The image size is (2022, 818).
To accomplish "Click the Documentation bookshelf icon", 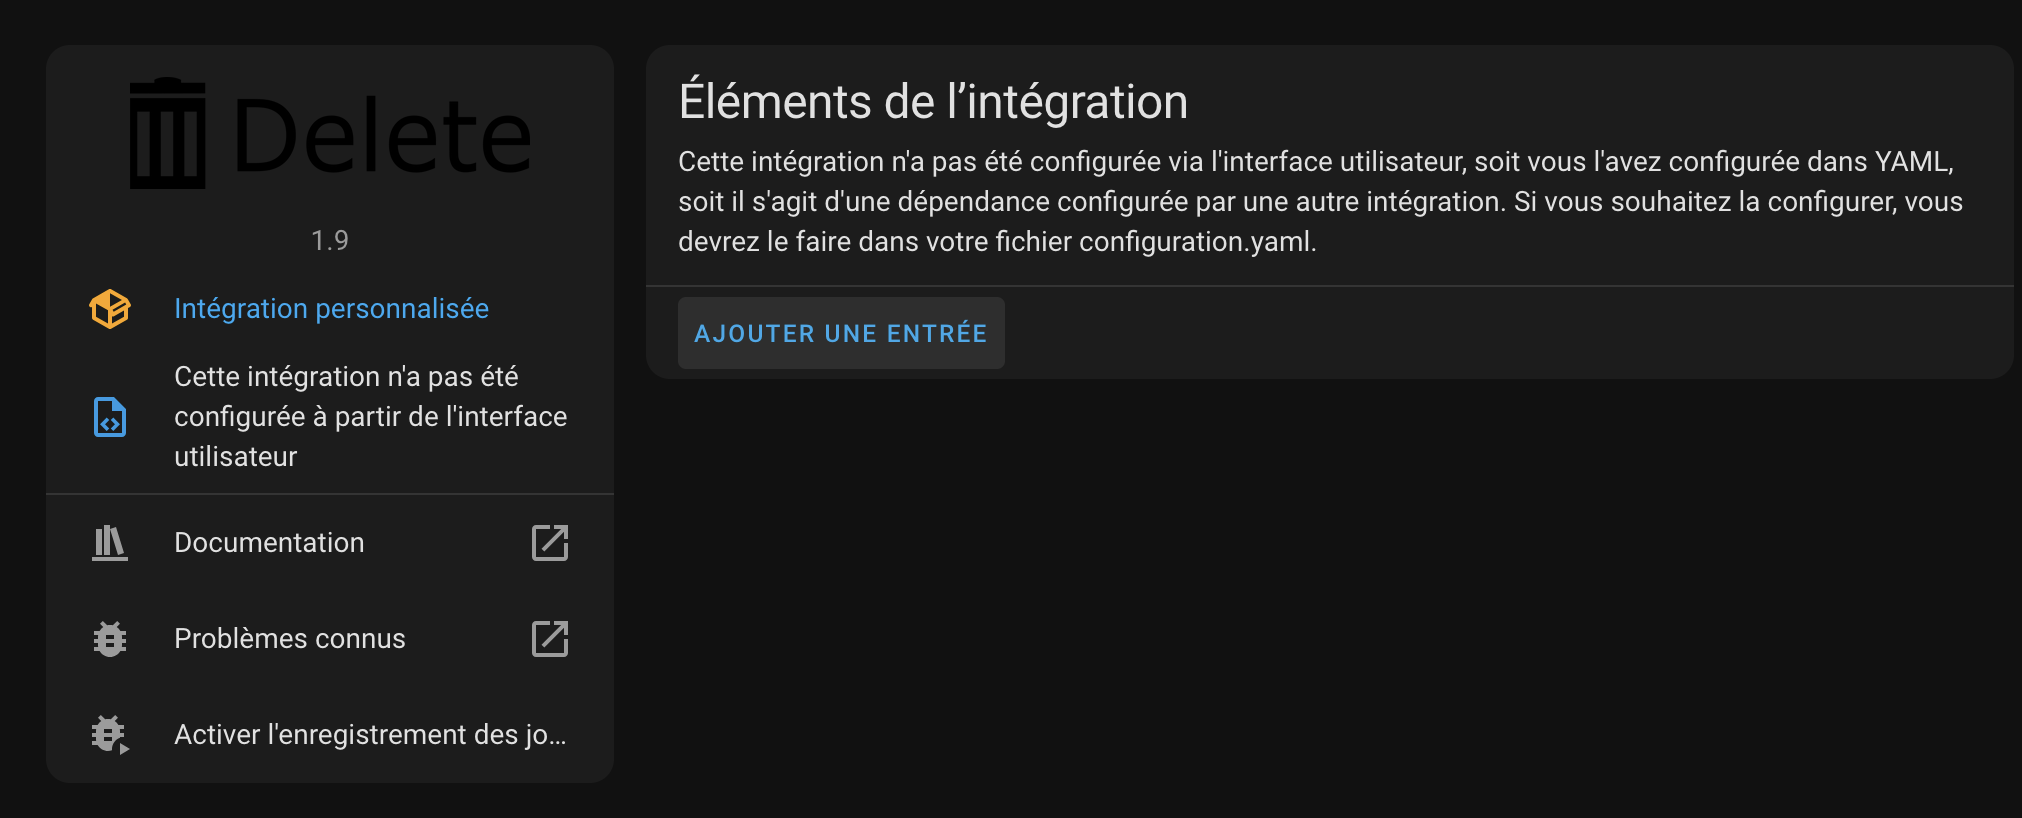I will 110,543.
